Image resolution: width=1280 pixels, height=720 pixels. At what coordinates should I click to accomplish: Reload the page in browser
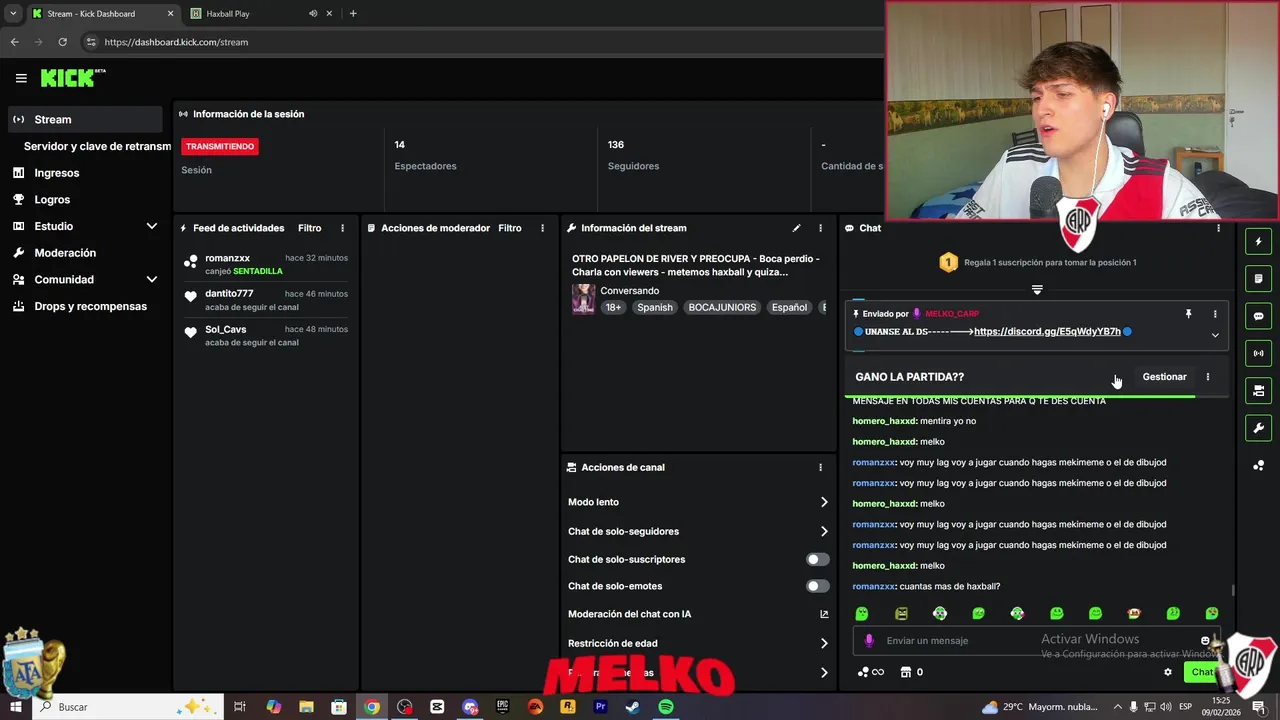(x=62, y=42)
